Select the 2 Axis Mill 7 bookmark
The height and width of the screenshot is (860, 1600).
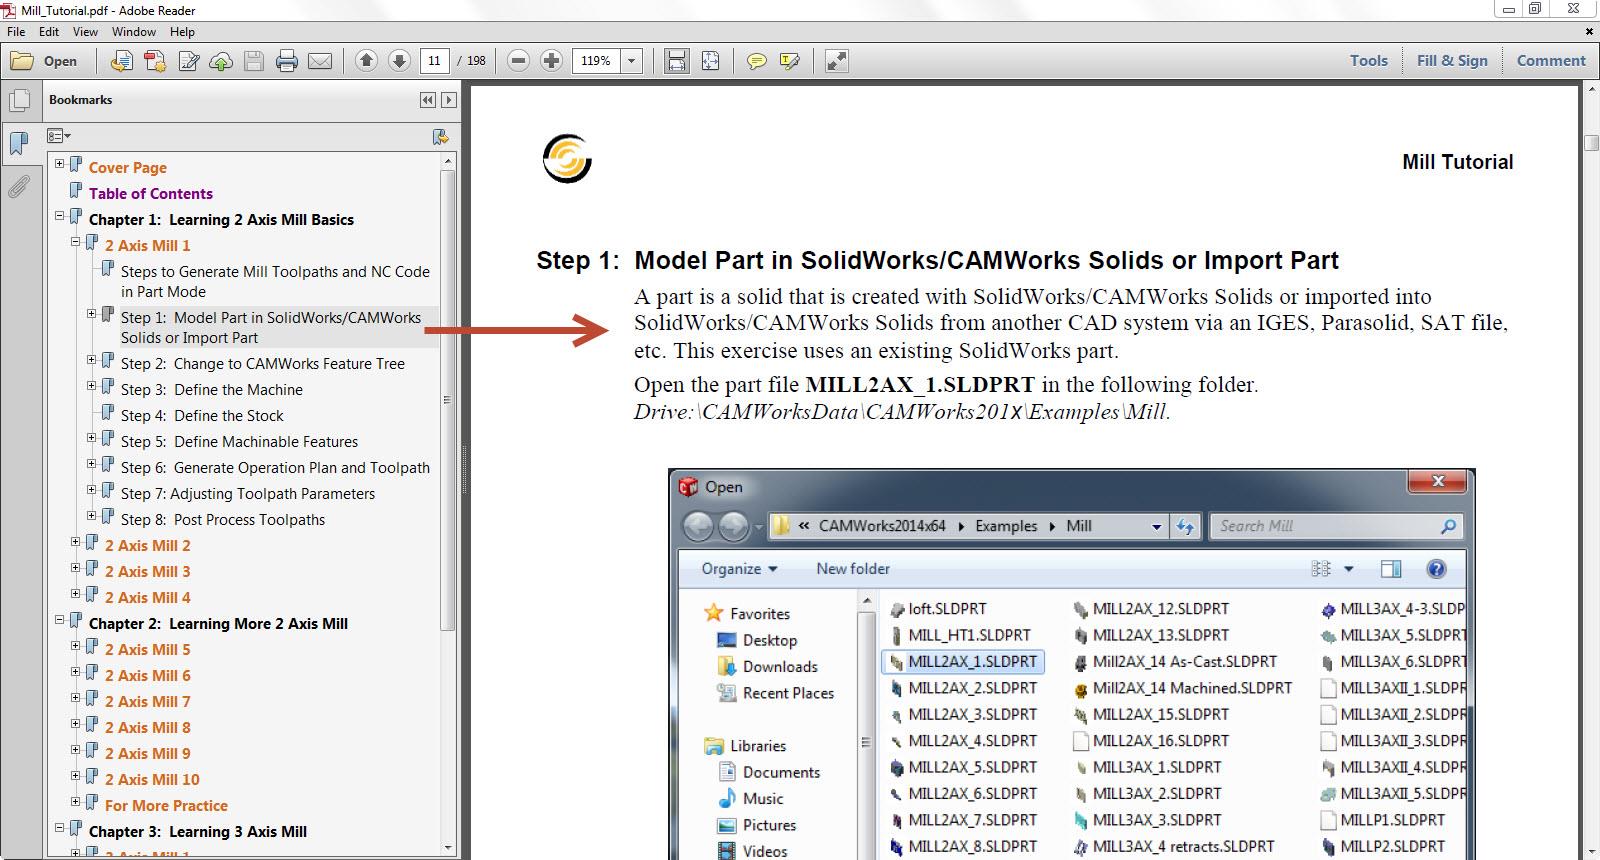tap(147, 702)
